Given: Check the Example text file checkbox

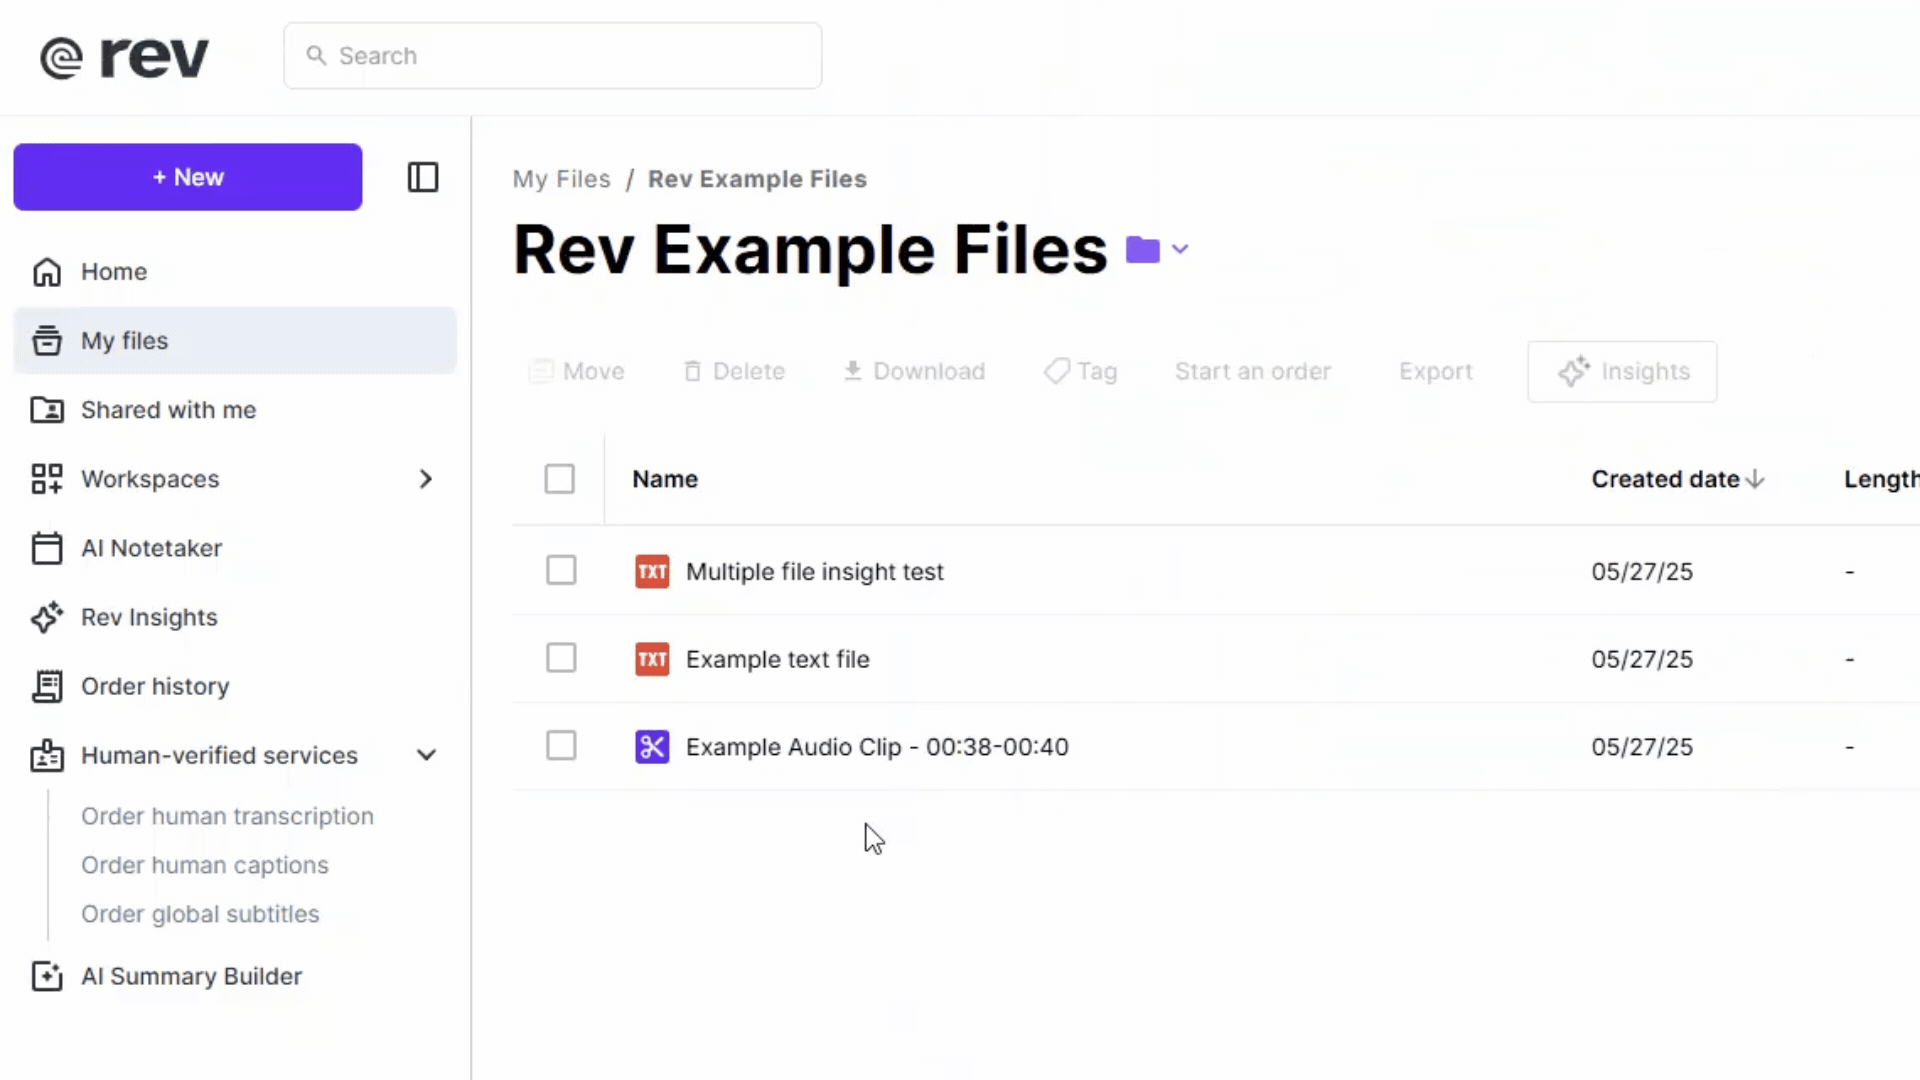Looking at the screenshot, I should pyautogui.click(x=561, y=658).
